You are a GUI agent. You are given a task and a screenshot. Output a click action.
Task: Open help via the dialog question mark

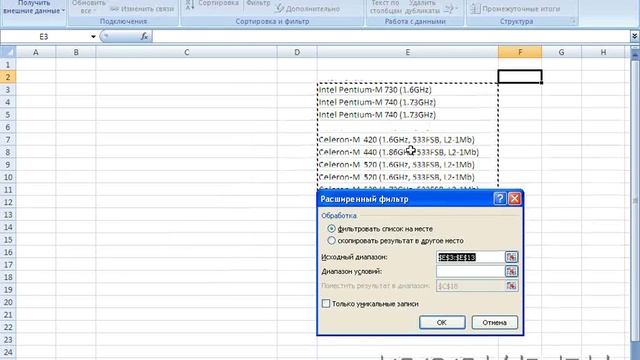tap(500, 199)
